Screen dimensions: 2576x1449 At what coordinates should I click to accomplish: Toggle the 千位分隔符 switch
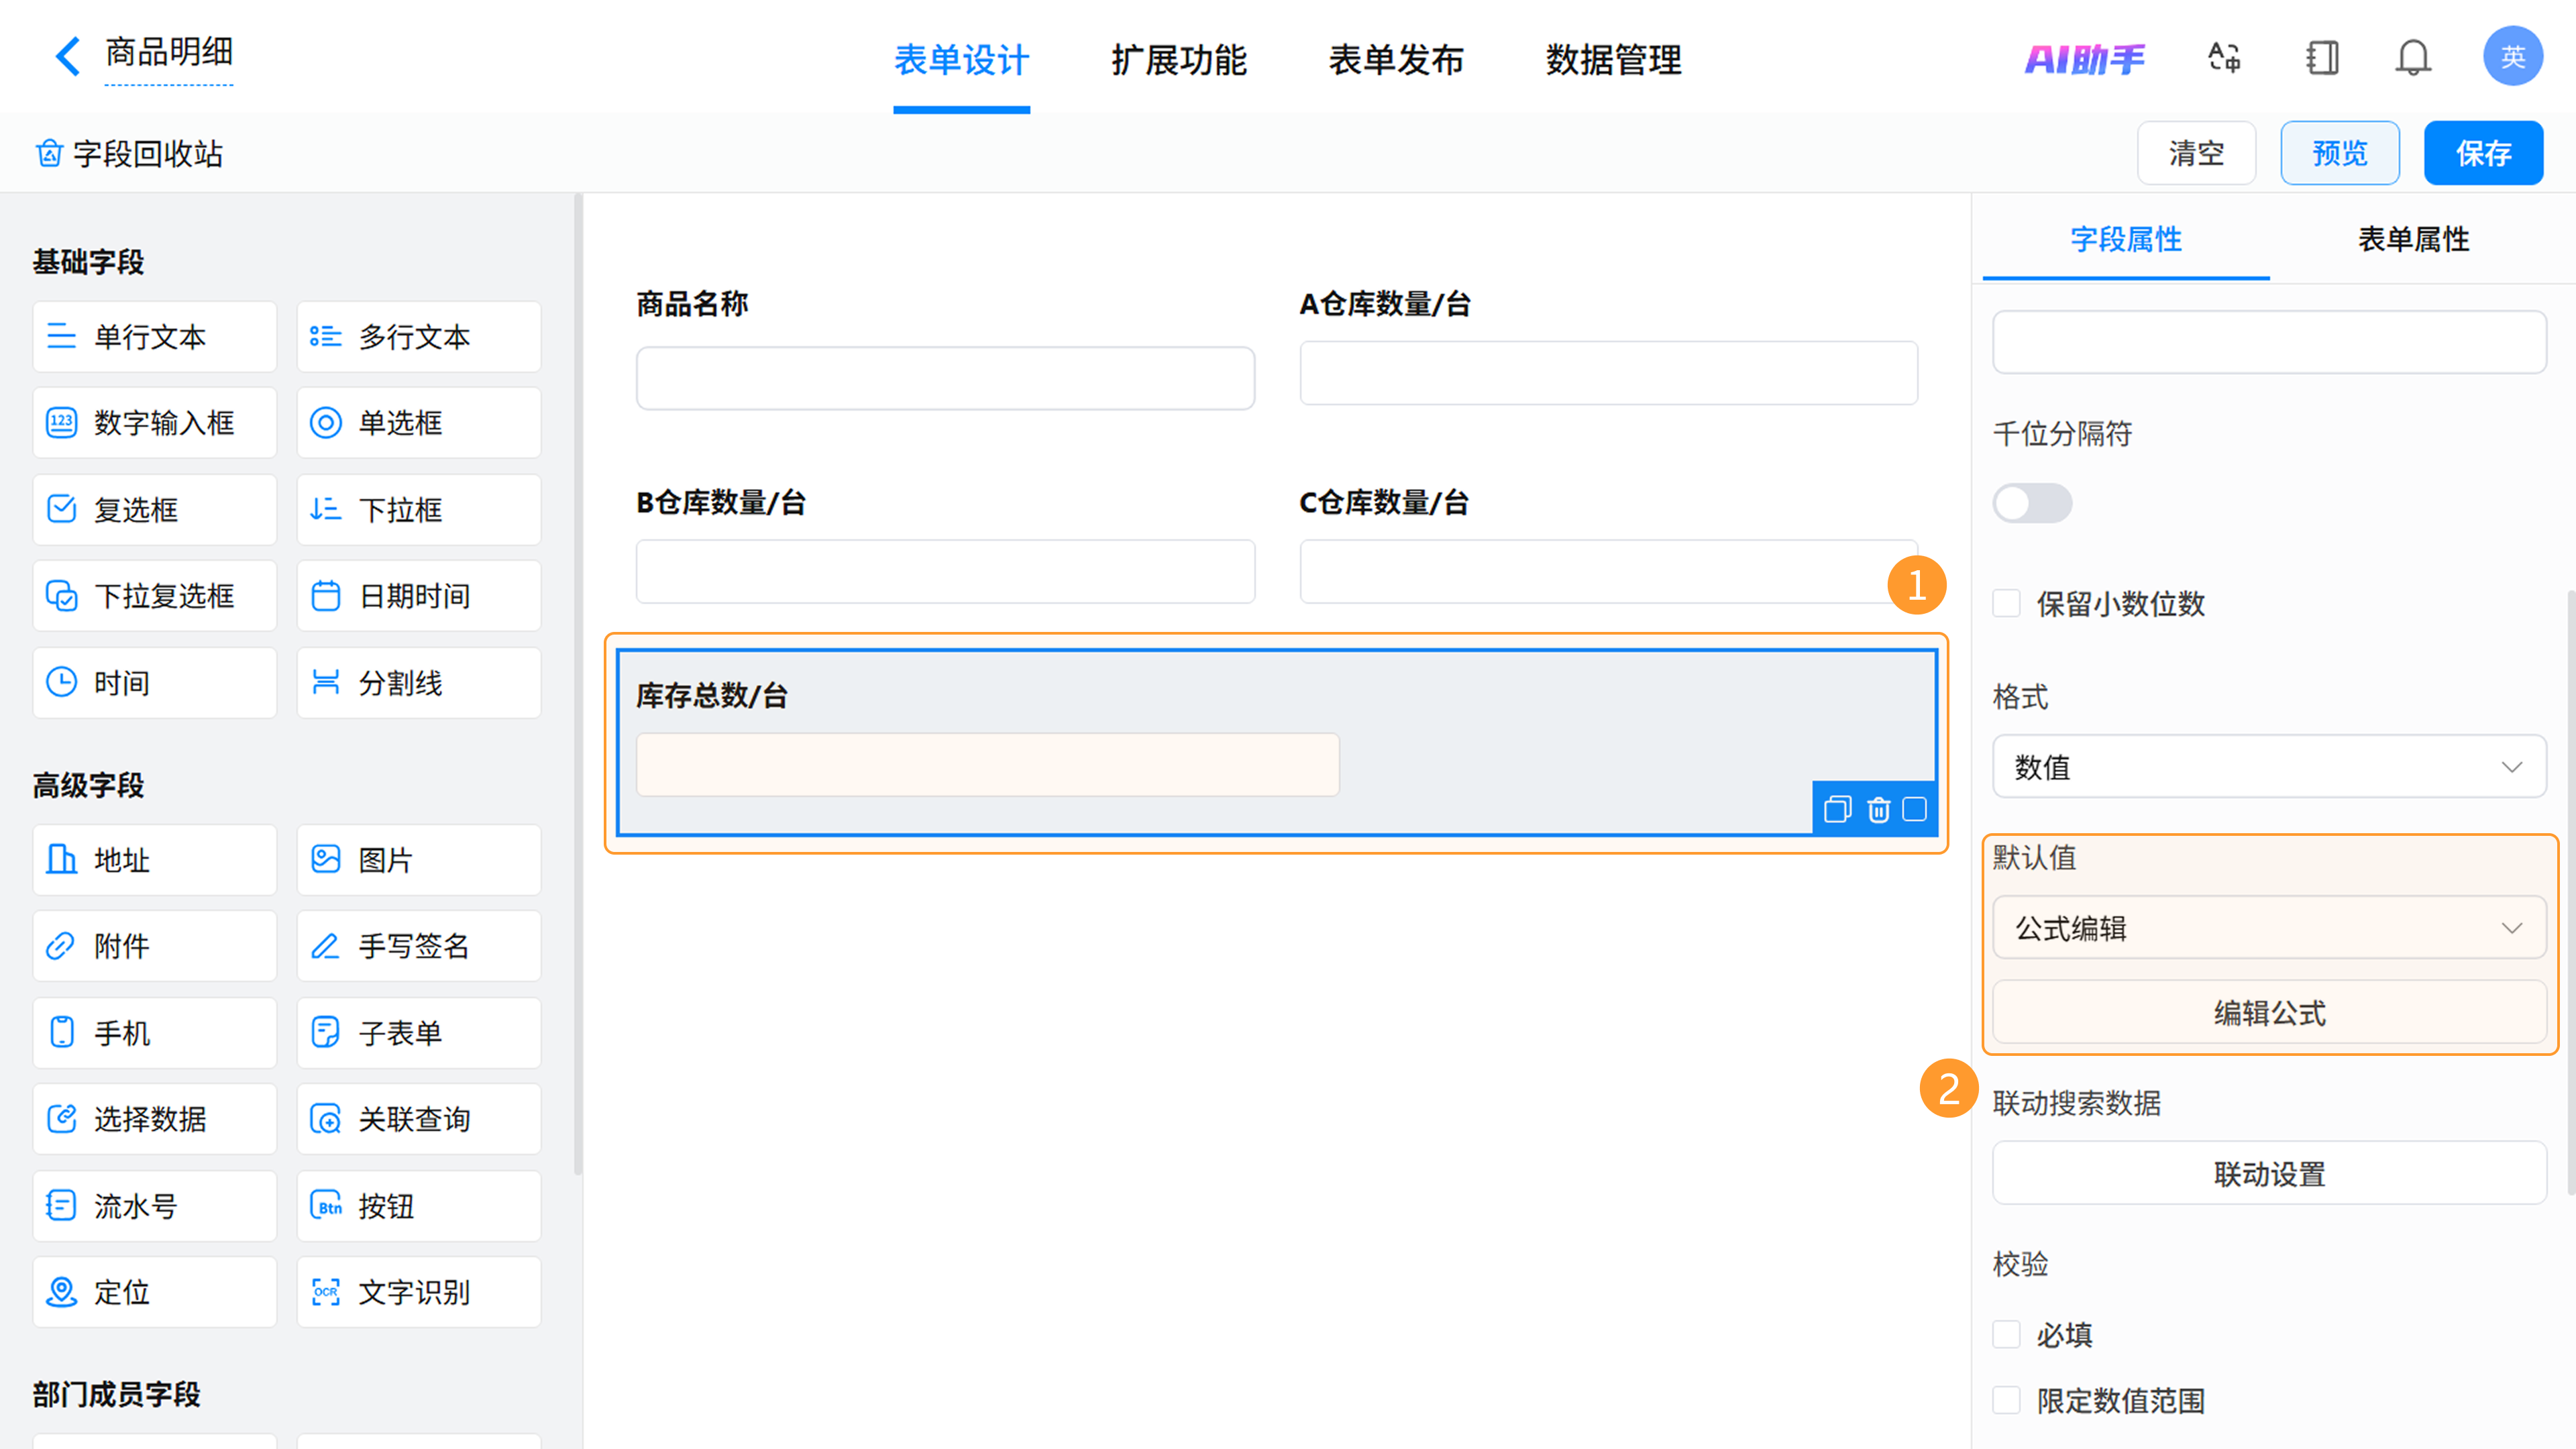point(2032,503)
